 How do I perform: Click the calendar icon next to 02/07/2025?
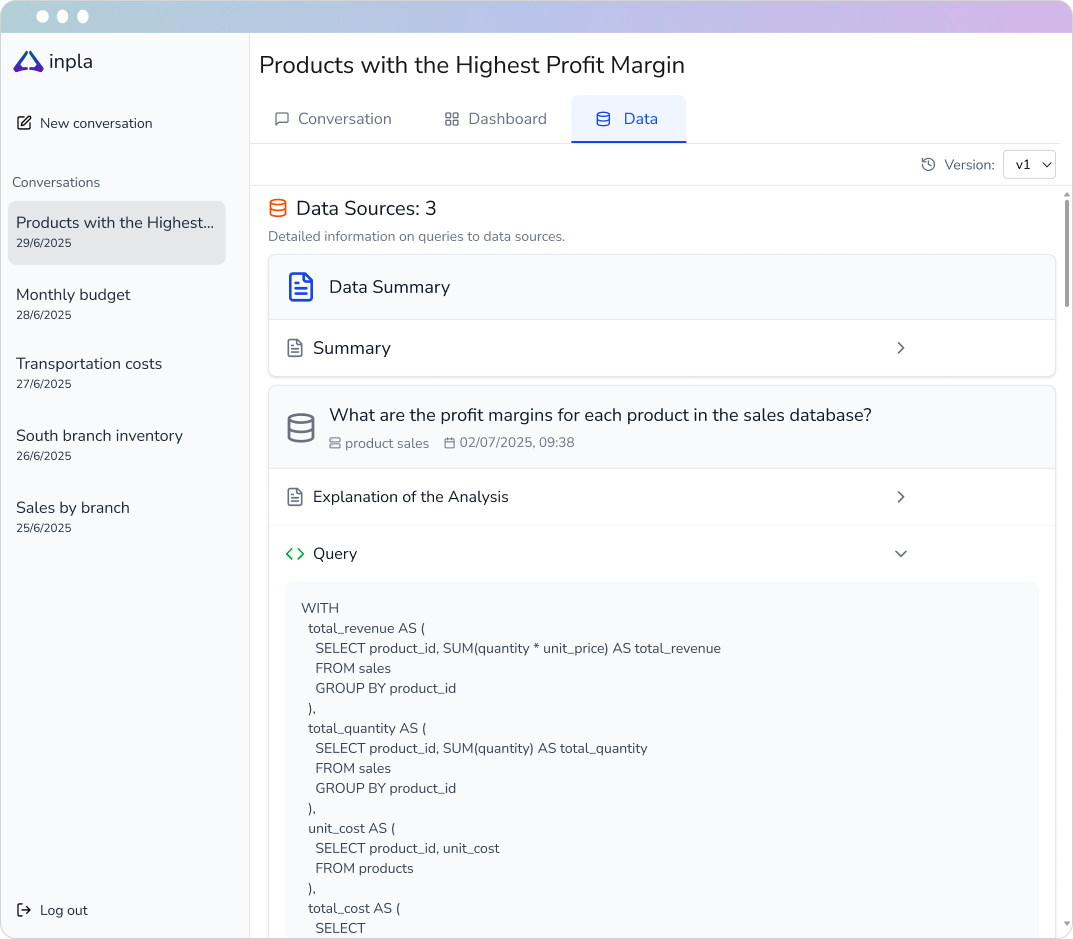[x=450, y=443]
